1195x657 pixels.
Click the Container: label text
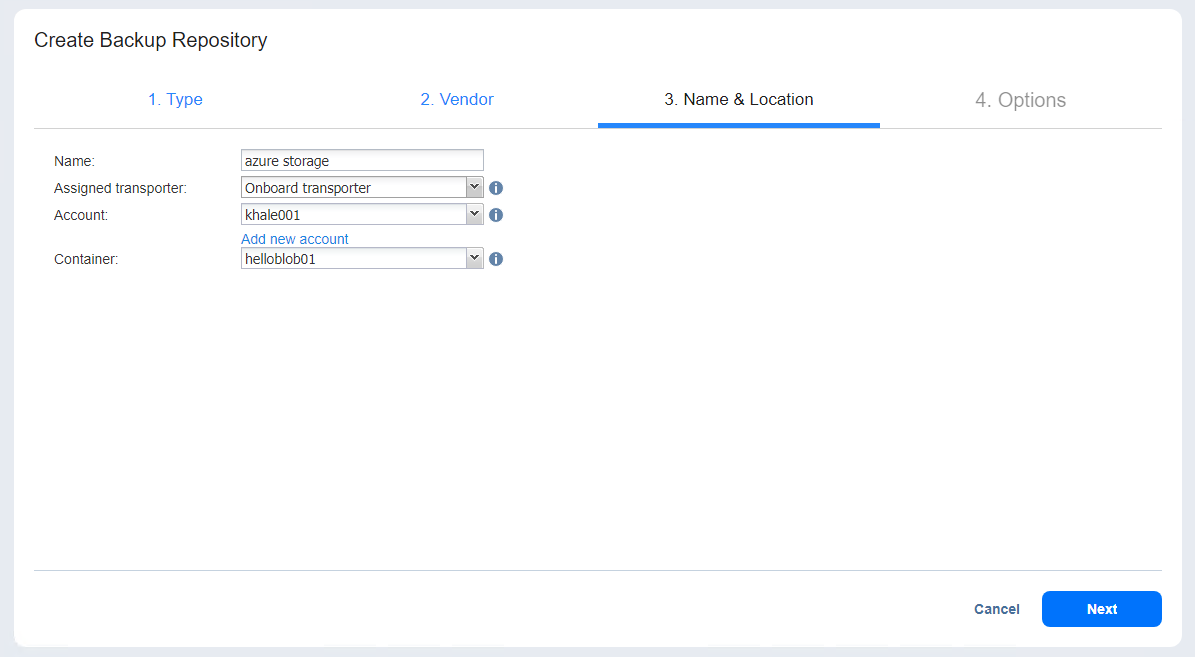(86, 259)
